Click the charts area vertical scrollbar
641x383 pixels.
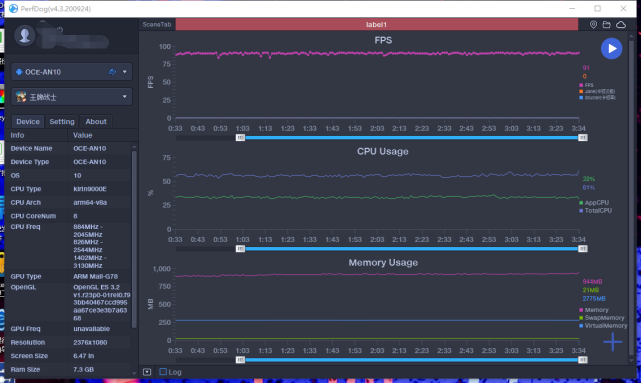(632, 196)
